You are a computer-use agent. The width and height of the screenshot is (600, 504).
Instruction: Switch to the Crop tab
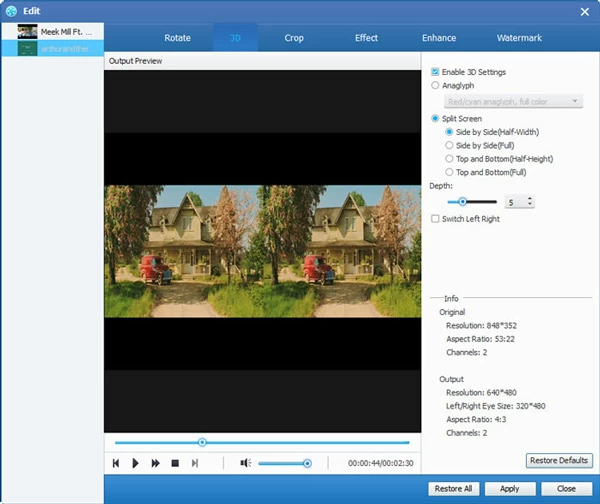(x=294, y=38)
